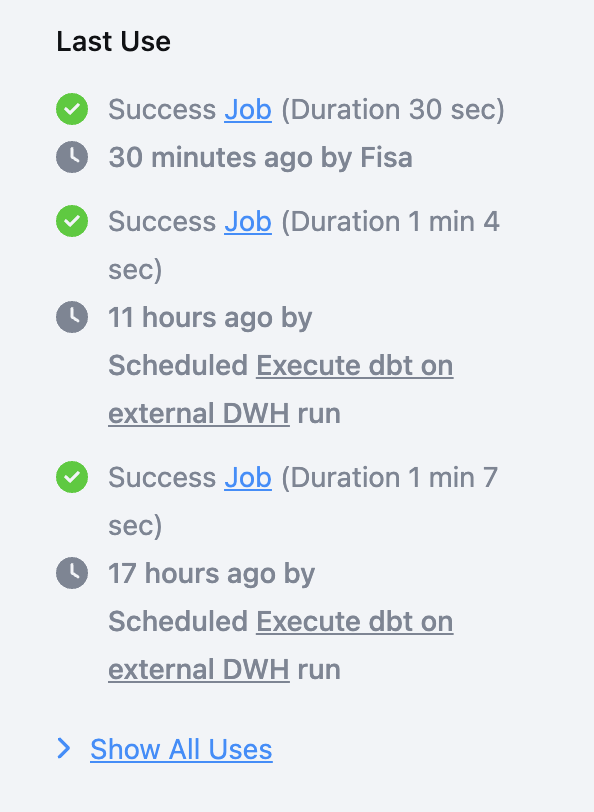The image size is (594, 812).
Task: Click the '17 hours ago by' timestamp text
Action: [x=211, y=573]
